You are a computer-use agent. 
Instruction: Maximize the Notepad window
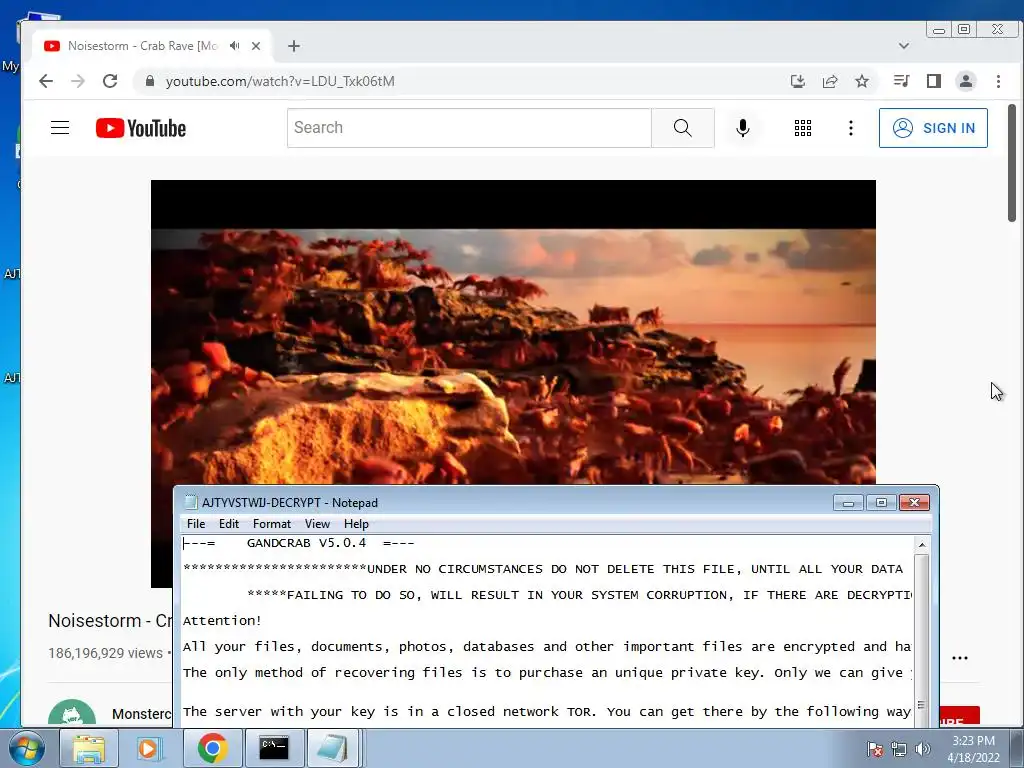pyautogui.click(x=881, y=502)
